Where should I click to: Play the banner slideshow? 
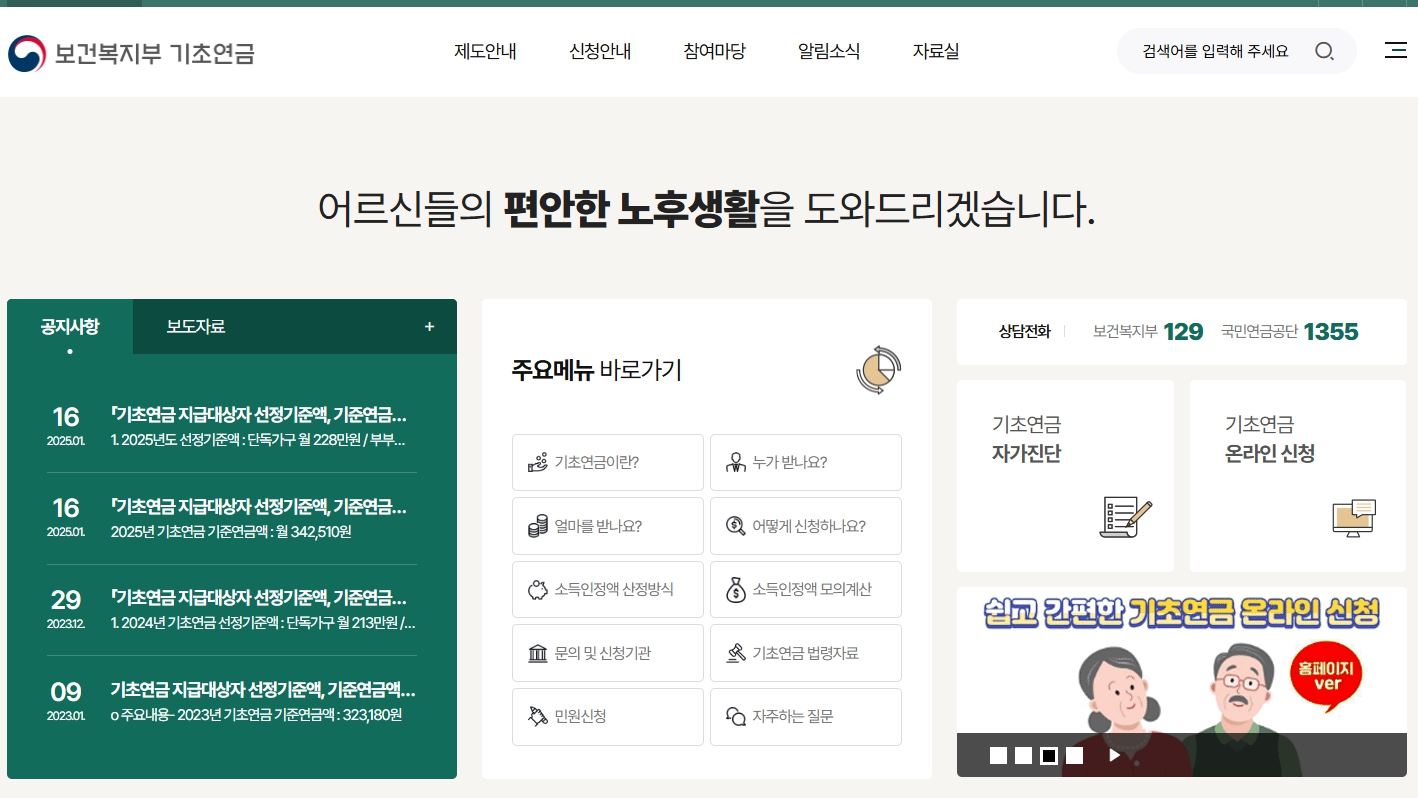(x=1115, y=755)
